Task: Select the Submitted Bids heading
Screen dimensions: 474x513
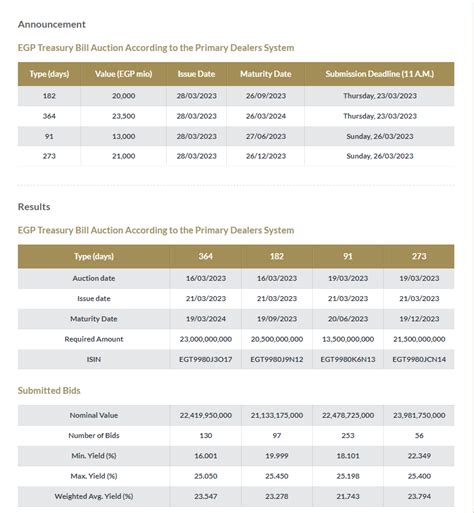Action: pos(49,390)
